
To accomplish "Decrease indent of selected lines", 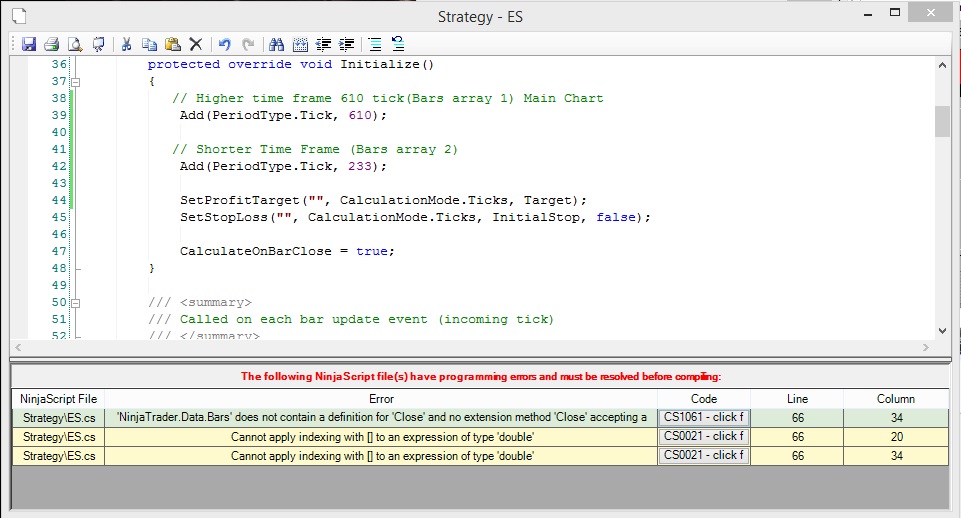I will [x=323, y=44].
